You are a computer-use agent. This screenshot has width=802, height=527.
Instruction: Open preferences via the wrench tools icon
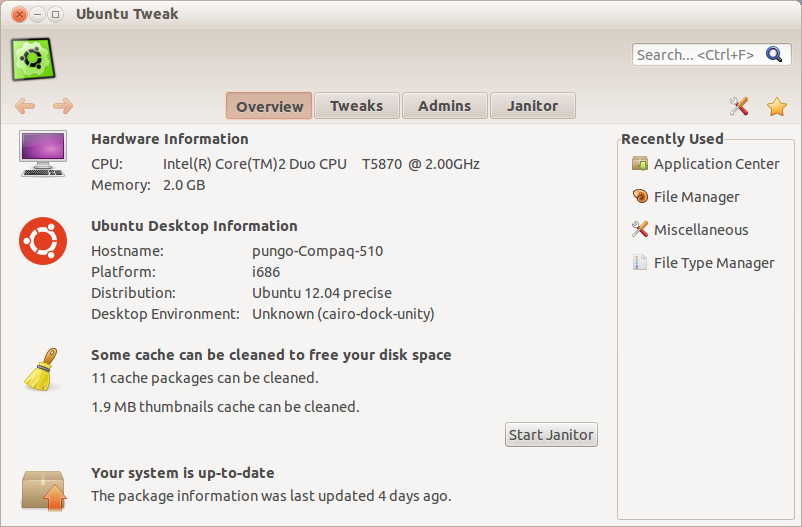(739, 106)
